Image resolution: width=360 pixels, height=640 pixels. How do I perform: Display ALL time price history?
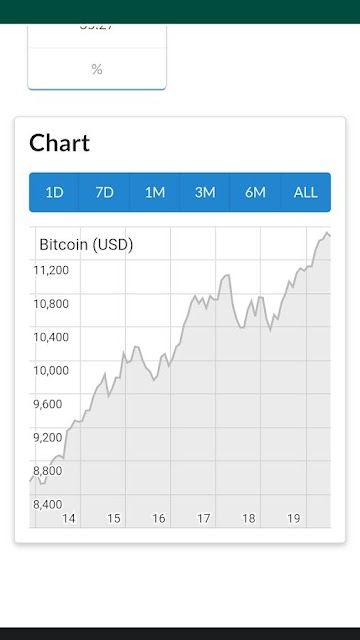click(305, 192)
